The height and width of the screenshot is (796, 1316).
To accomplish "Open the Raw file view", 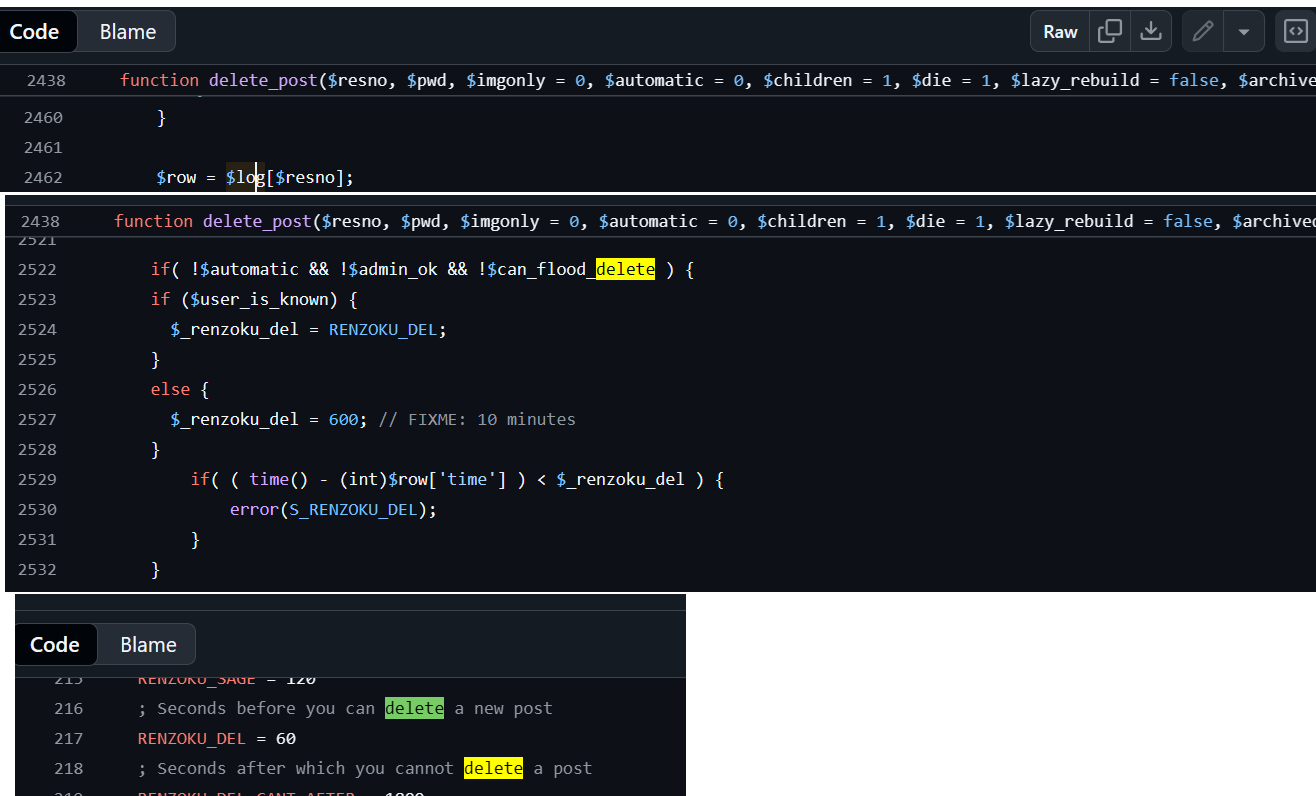I will point(1060,32).
